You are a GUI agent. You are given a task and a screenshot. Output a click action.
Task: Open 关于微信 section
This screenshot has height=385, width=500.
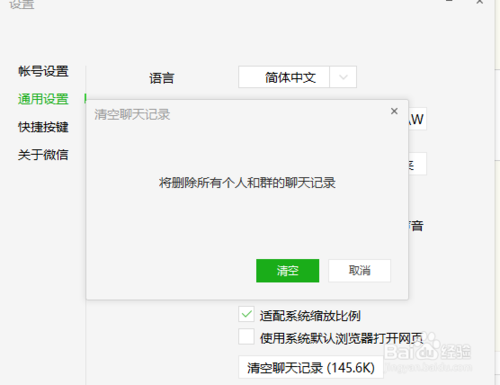pos(43,155)
